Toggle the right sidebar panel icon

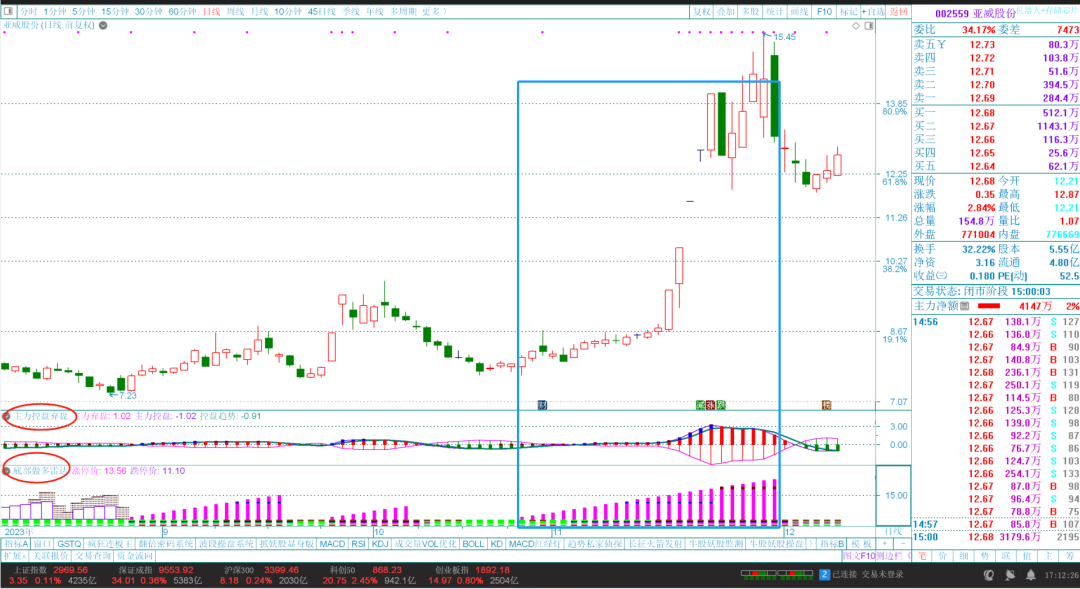click(869, 25)
